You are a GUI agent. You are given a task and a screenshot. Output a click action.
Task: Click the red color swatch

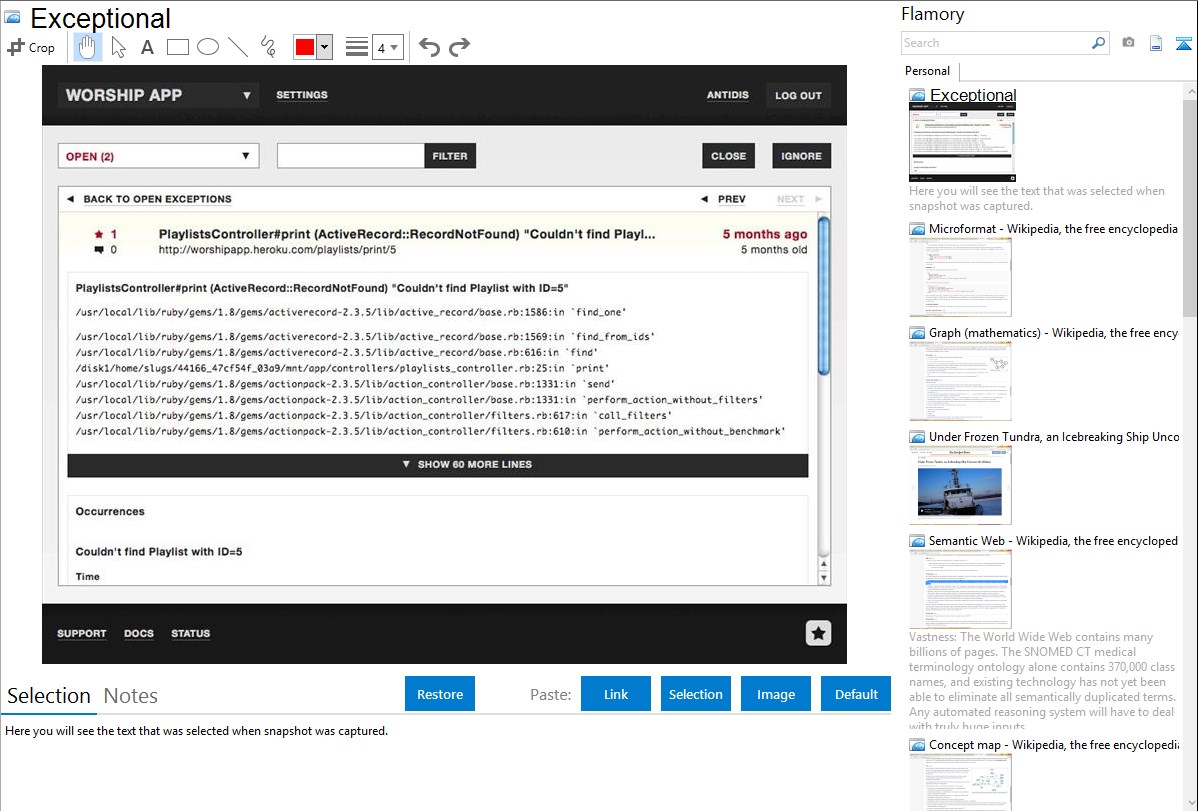(305, 47)
